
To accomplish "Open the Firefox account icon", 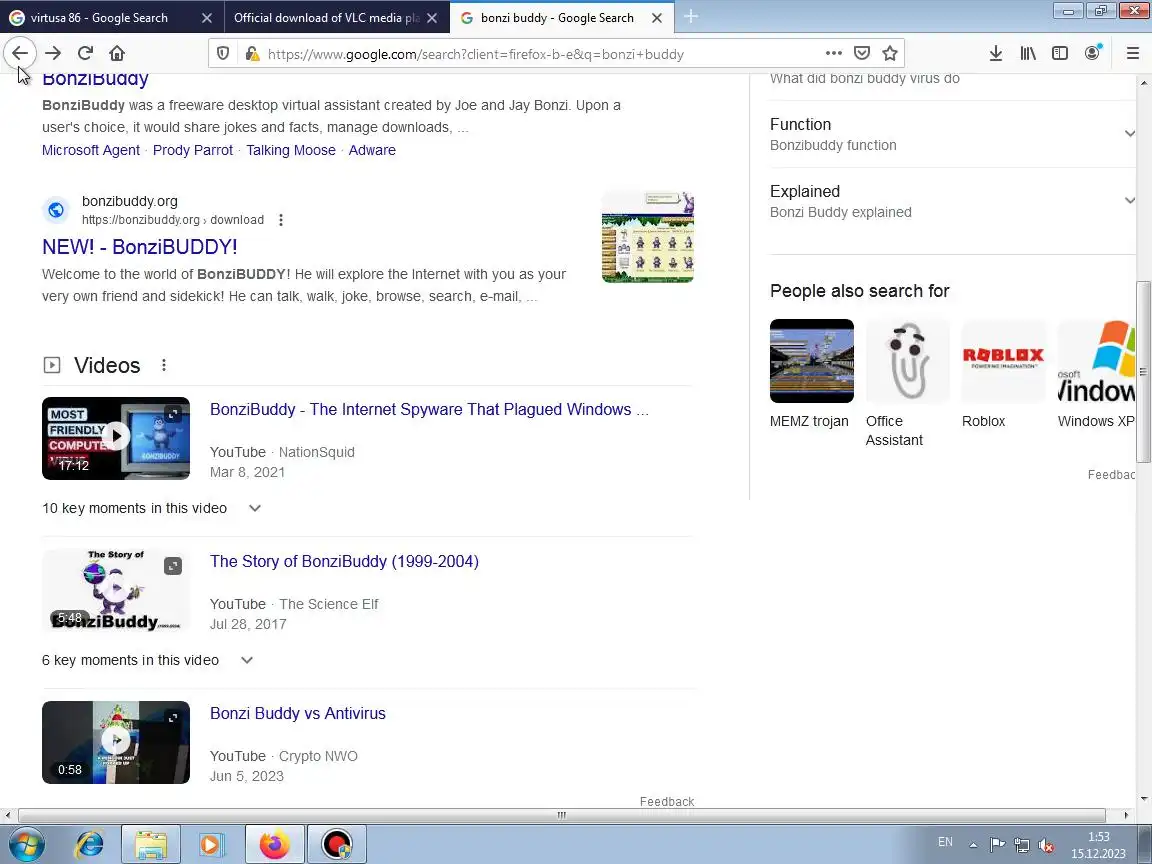I will tap(1092, 53).
